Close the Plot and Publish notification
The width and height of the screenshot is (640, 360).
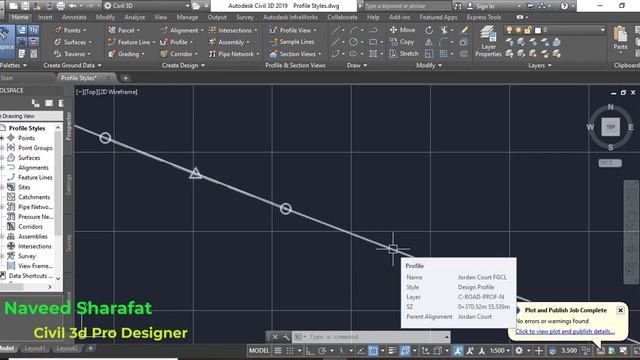point(620,310)
